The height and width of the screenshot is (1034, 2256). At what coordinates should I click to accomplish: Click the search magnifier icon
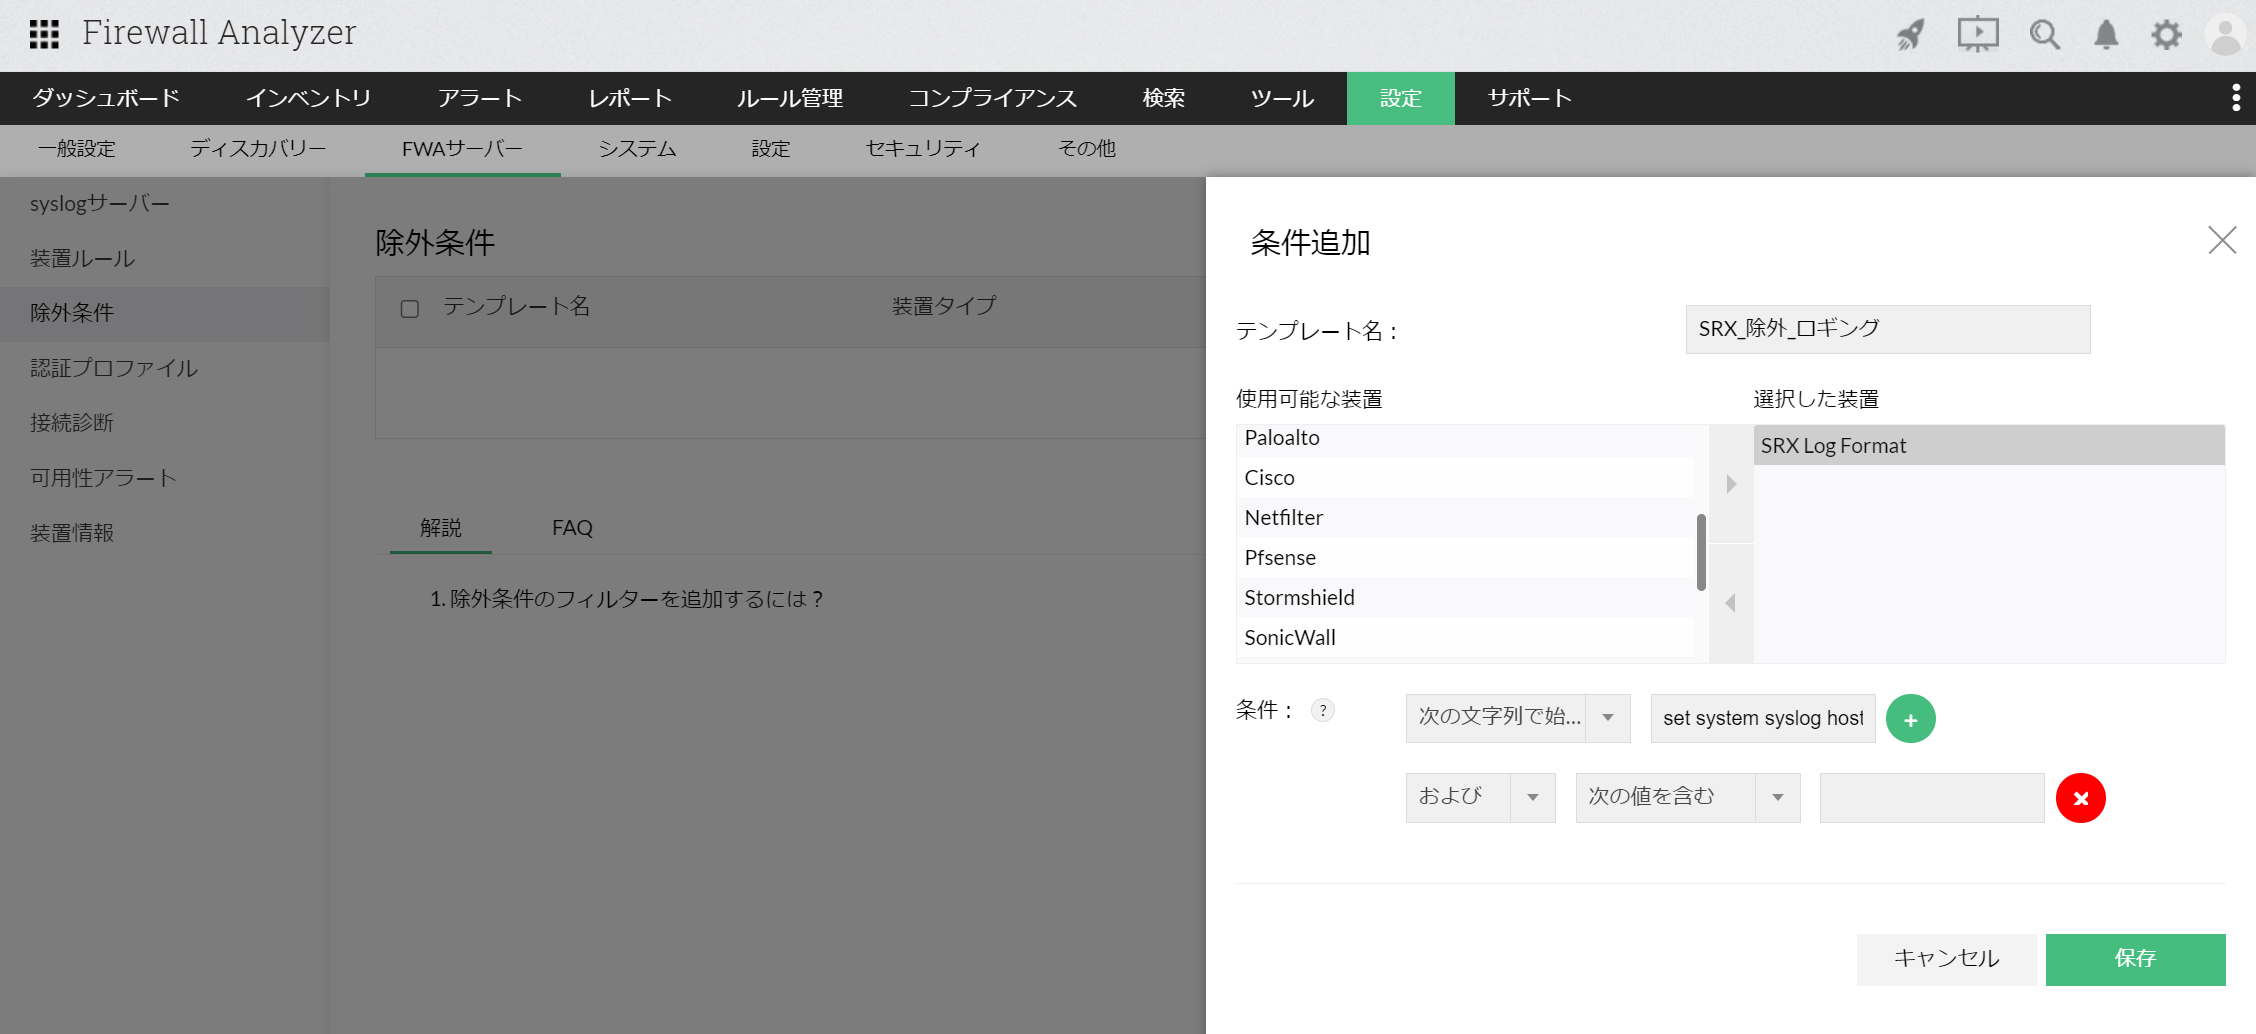2044,35
